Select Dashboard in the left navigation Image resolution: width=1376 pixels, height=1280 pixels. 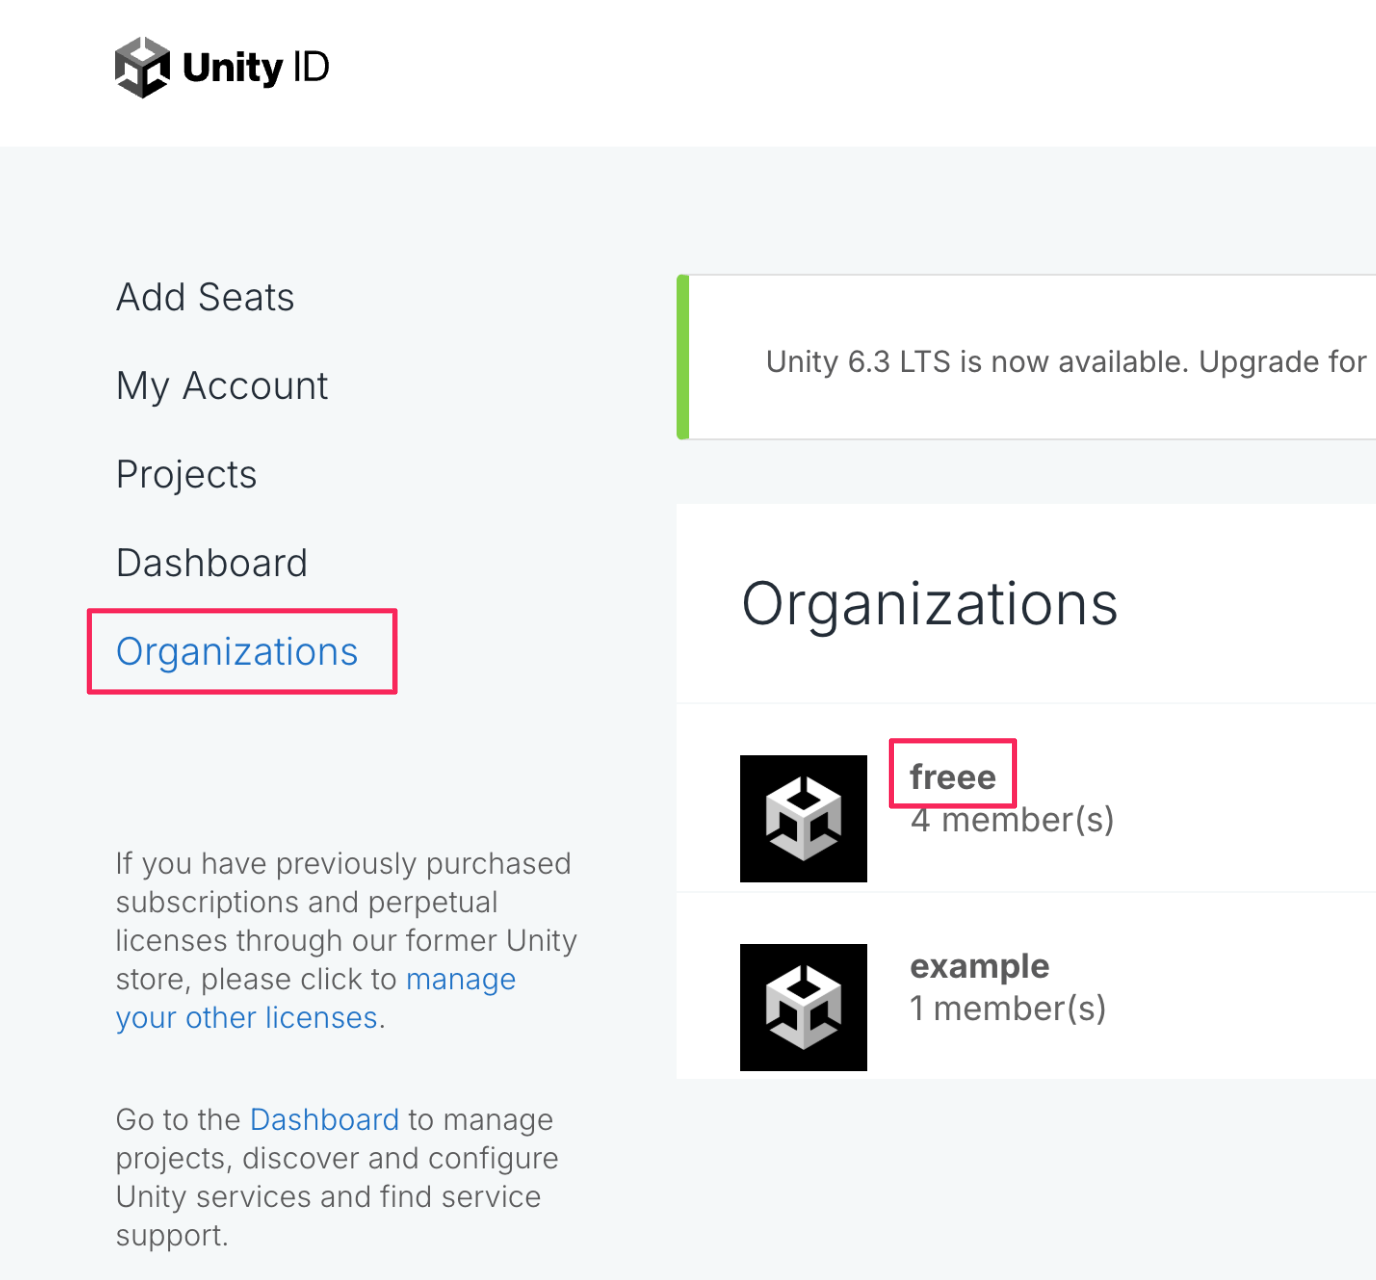coord(212,563)
